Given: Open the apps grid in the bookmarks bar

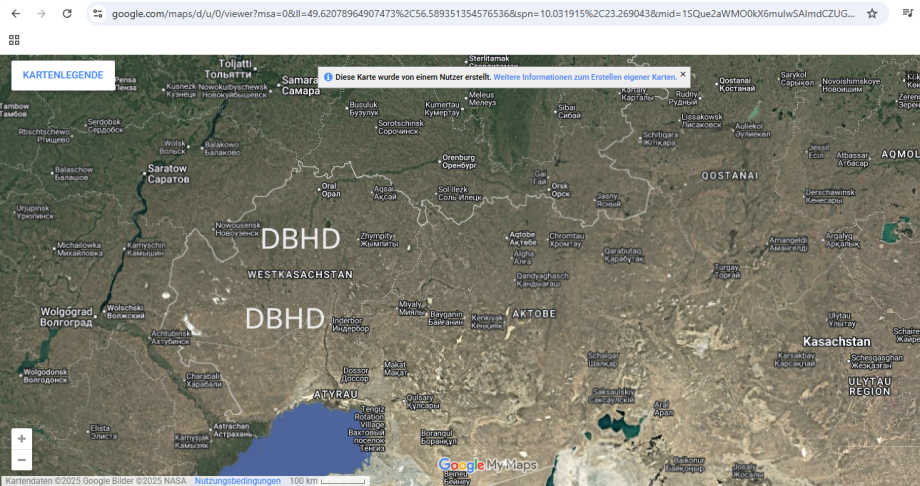Looking at the screenshot, I should click(14, 40).
